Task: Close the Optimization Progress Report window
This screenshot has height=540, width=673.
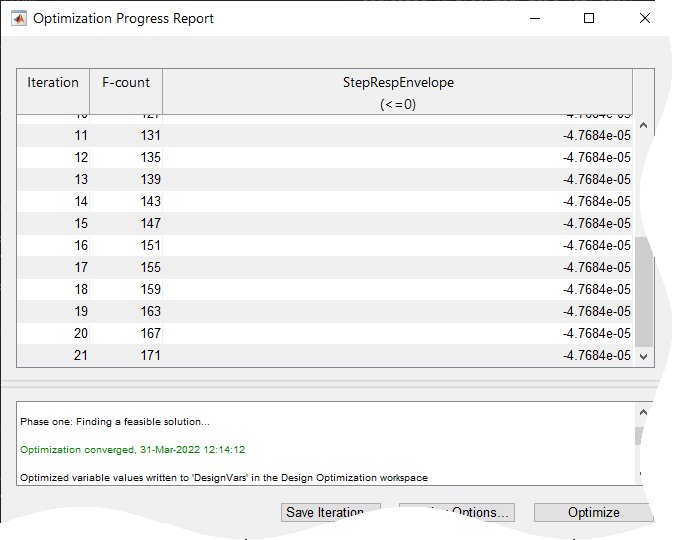Action: [645, 18]
